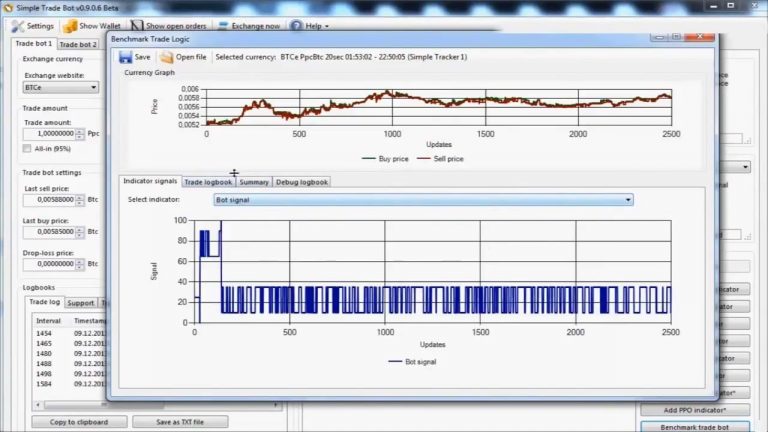The width and height of the screenshot is (768, 432).
Task: Click the Benchmark trade bot button
Action: pyautogui.click(x=695, y=427)
